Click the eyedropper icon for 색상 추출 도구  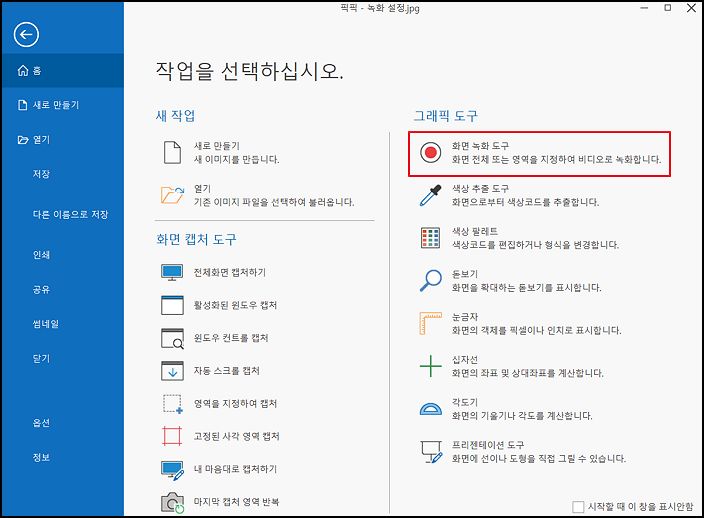431,195
